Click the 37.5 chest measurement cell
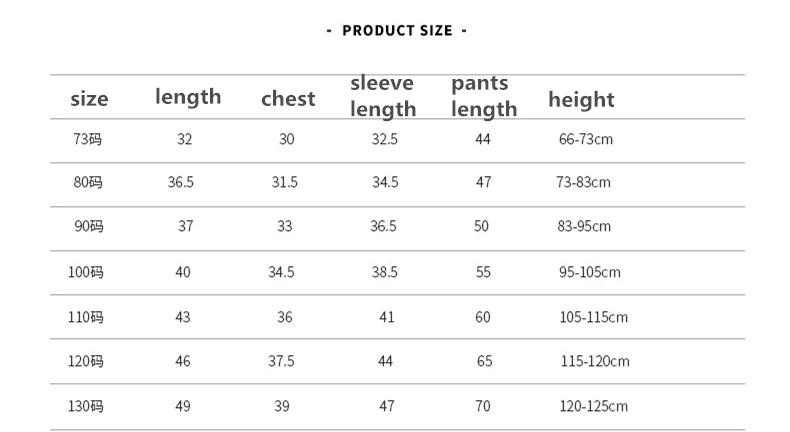790x432 pixels. tap(281, 361)
